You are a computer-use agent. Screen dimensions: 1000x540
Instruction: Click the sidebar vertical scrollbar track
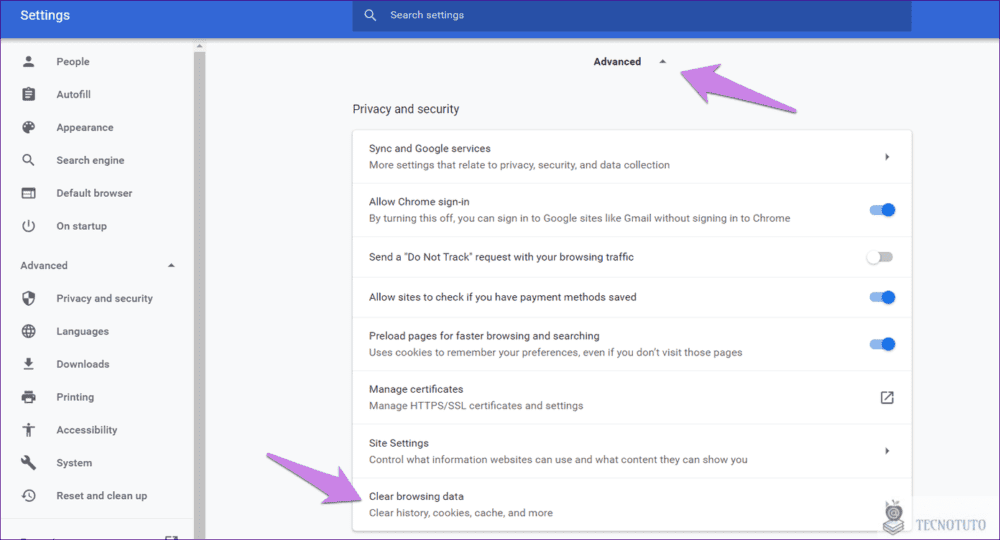coord(199,293)
